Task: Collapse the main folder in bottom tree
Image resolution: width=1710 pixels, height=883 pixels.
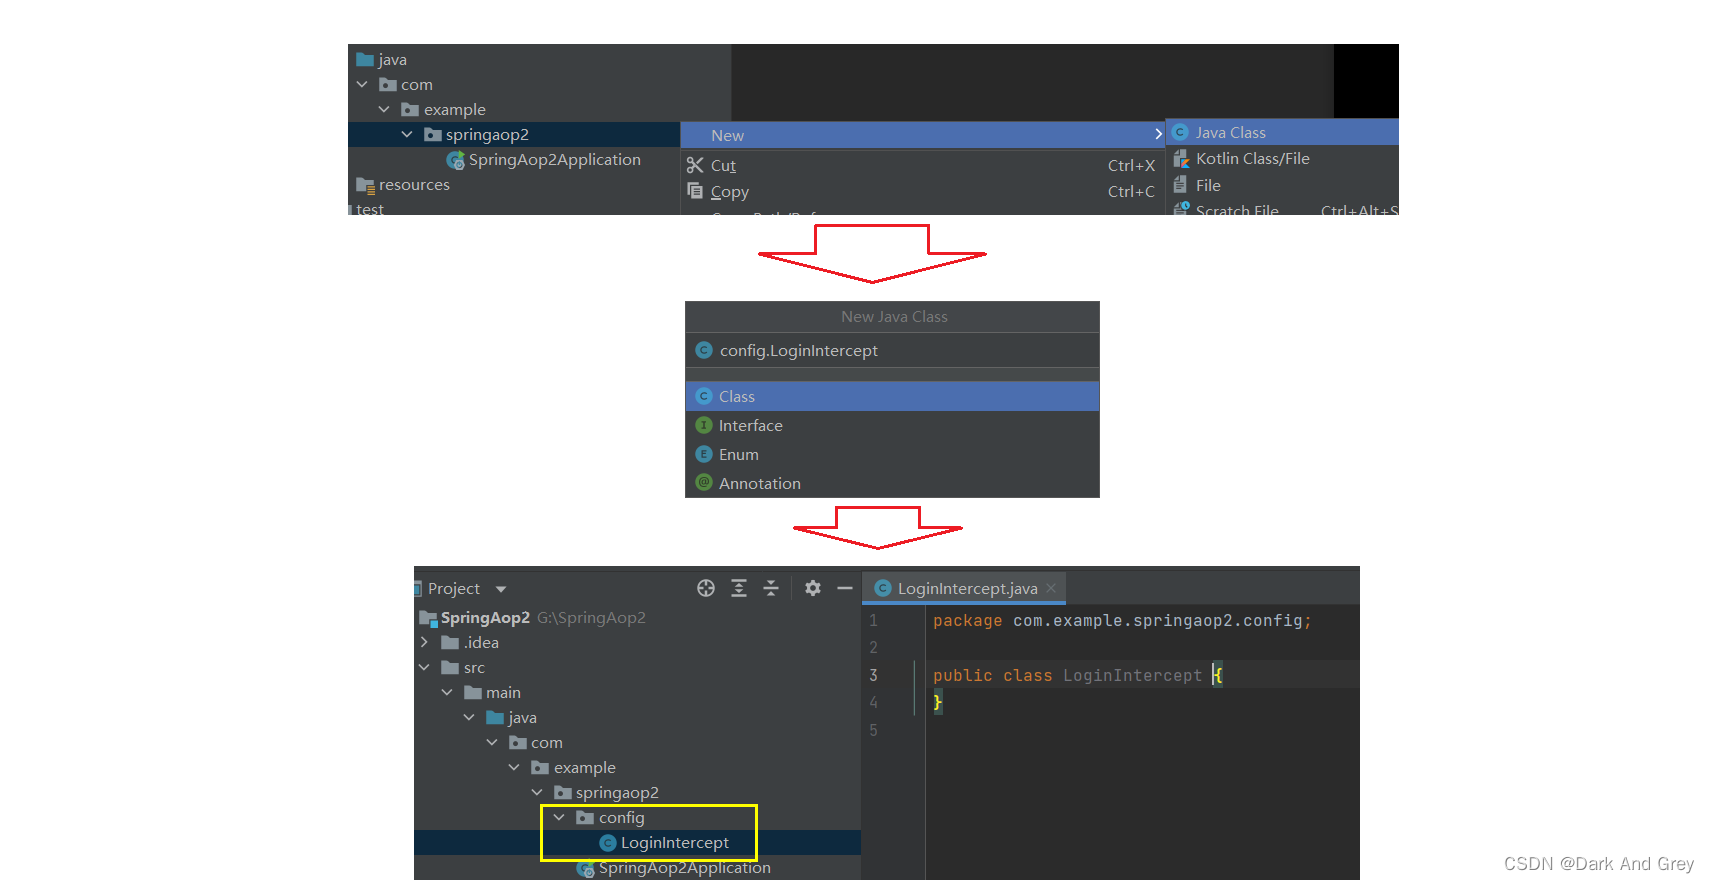Action: [447, 692]
